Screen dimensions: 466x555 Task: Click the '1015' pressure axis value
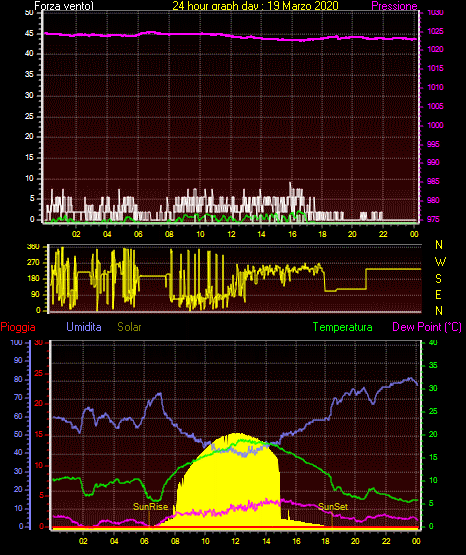(x=435, y=68)
